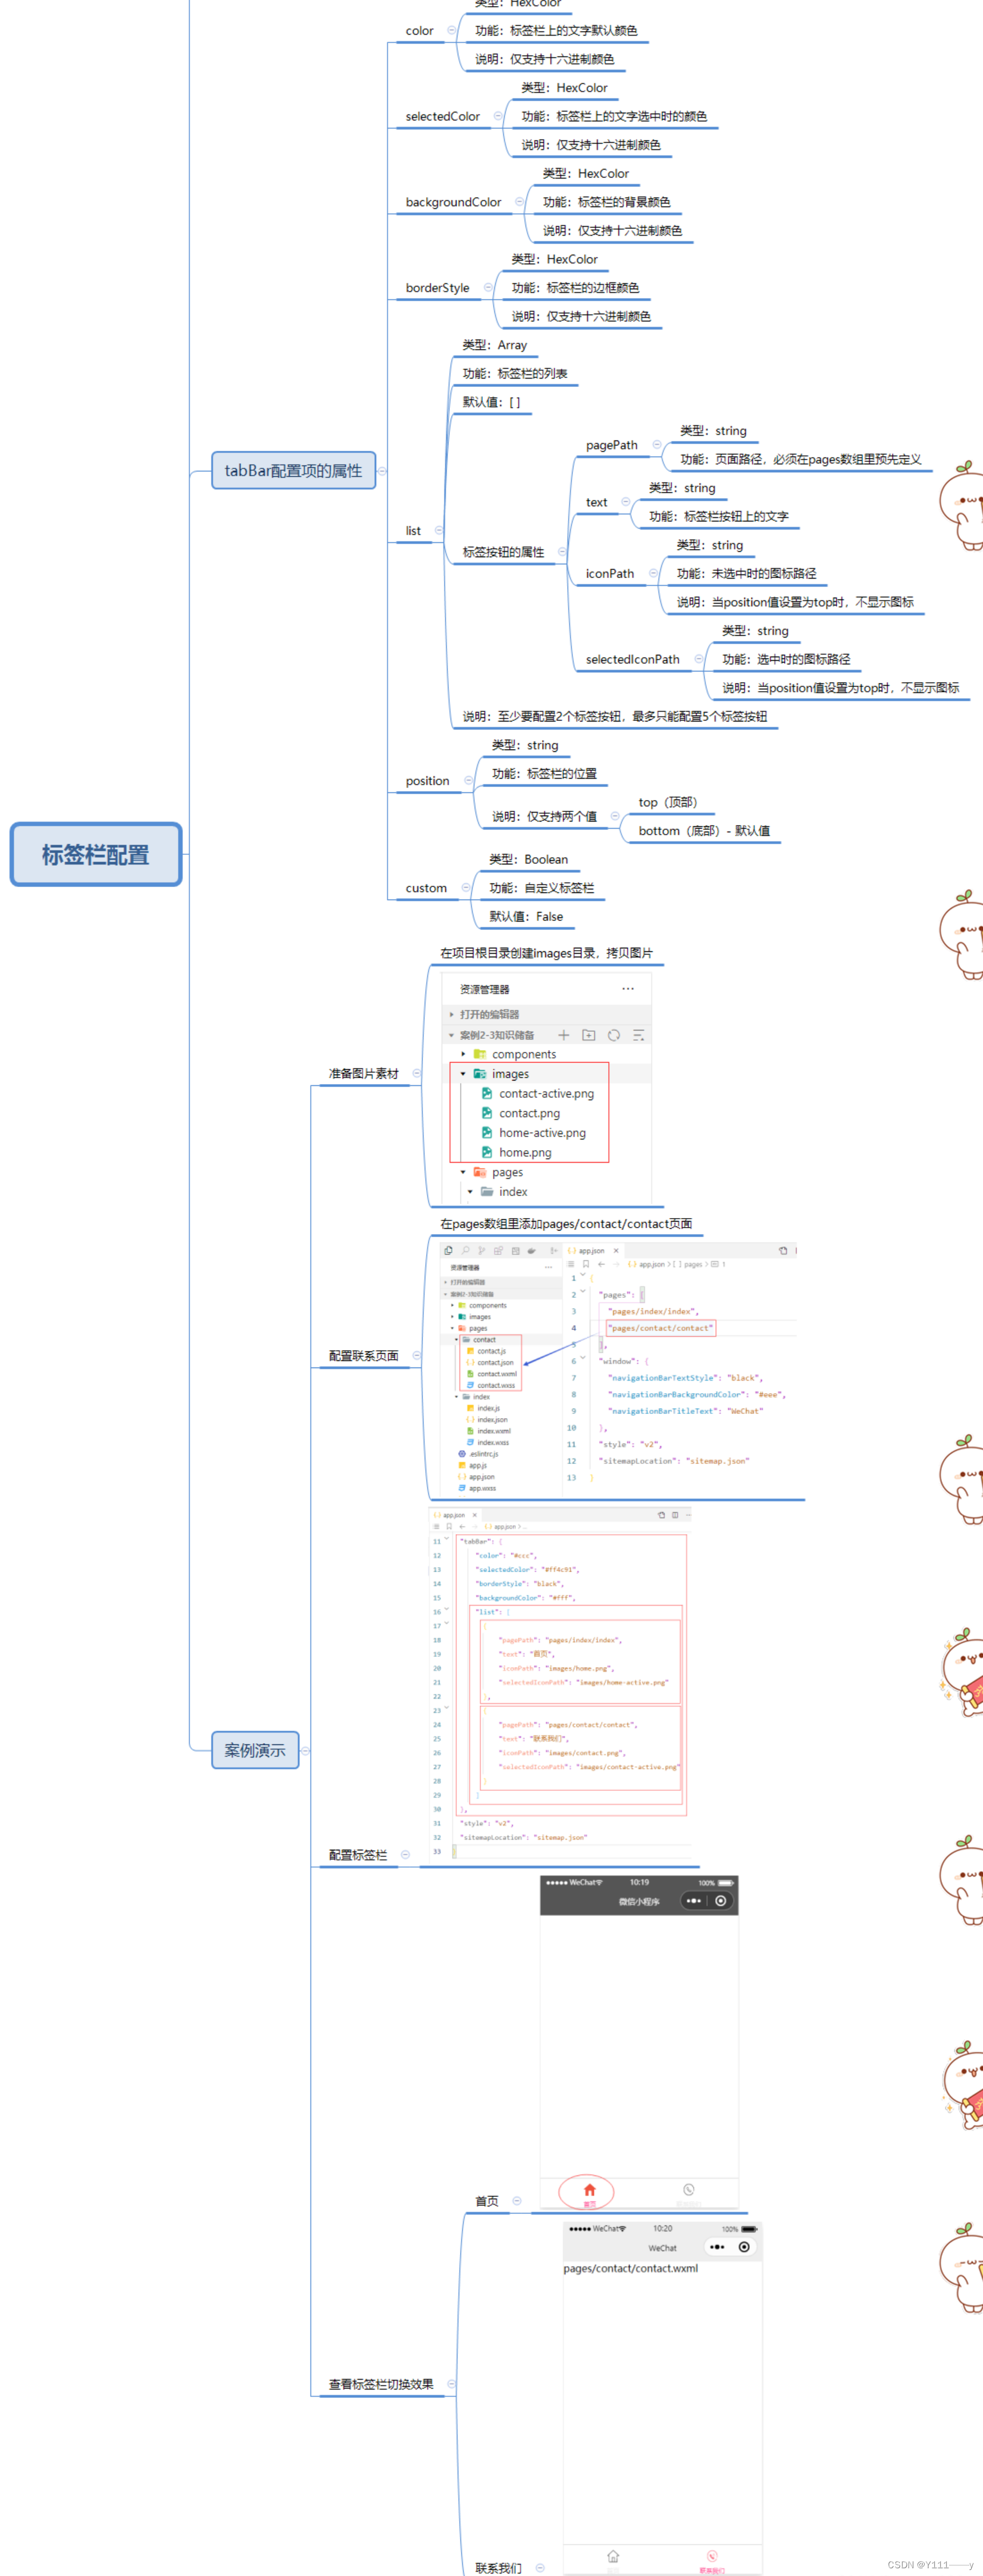Click the source control branch icon in the small editor toolbar
983x2576 pixels.
click(x=482, y=1250)
